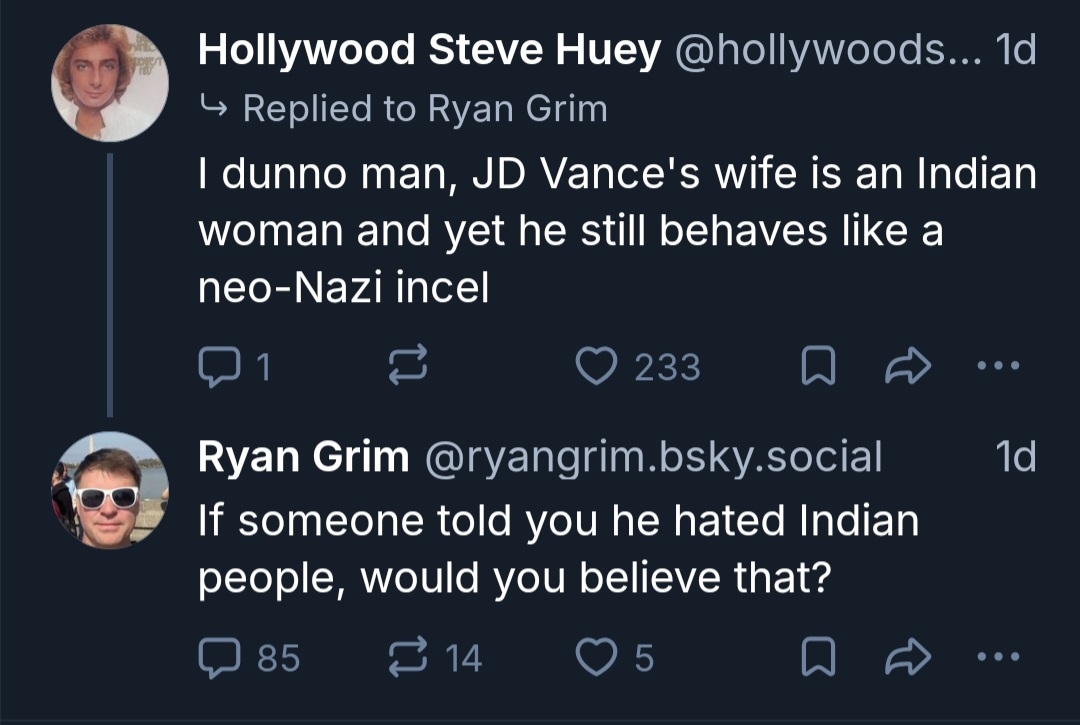Reply to Ryan Grim's post
The width and height of the screenshot is (1080, 725).
click(216, 657)
